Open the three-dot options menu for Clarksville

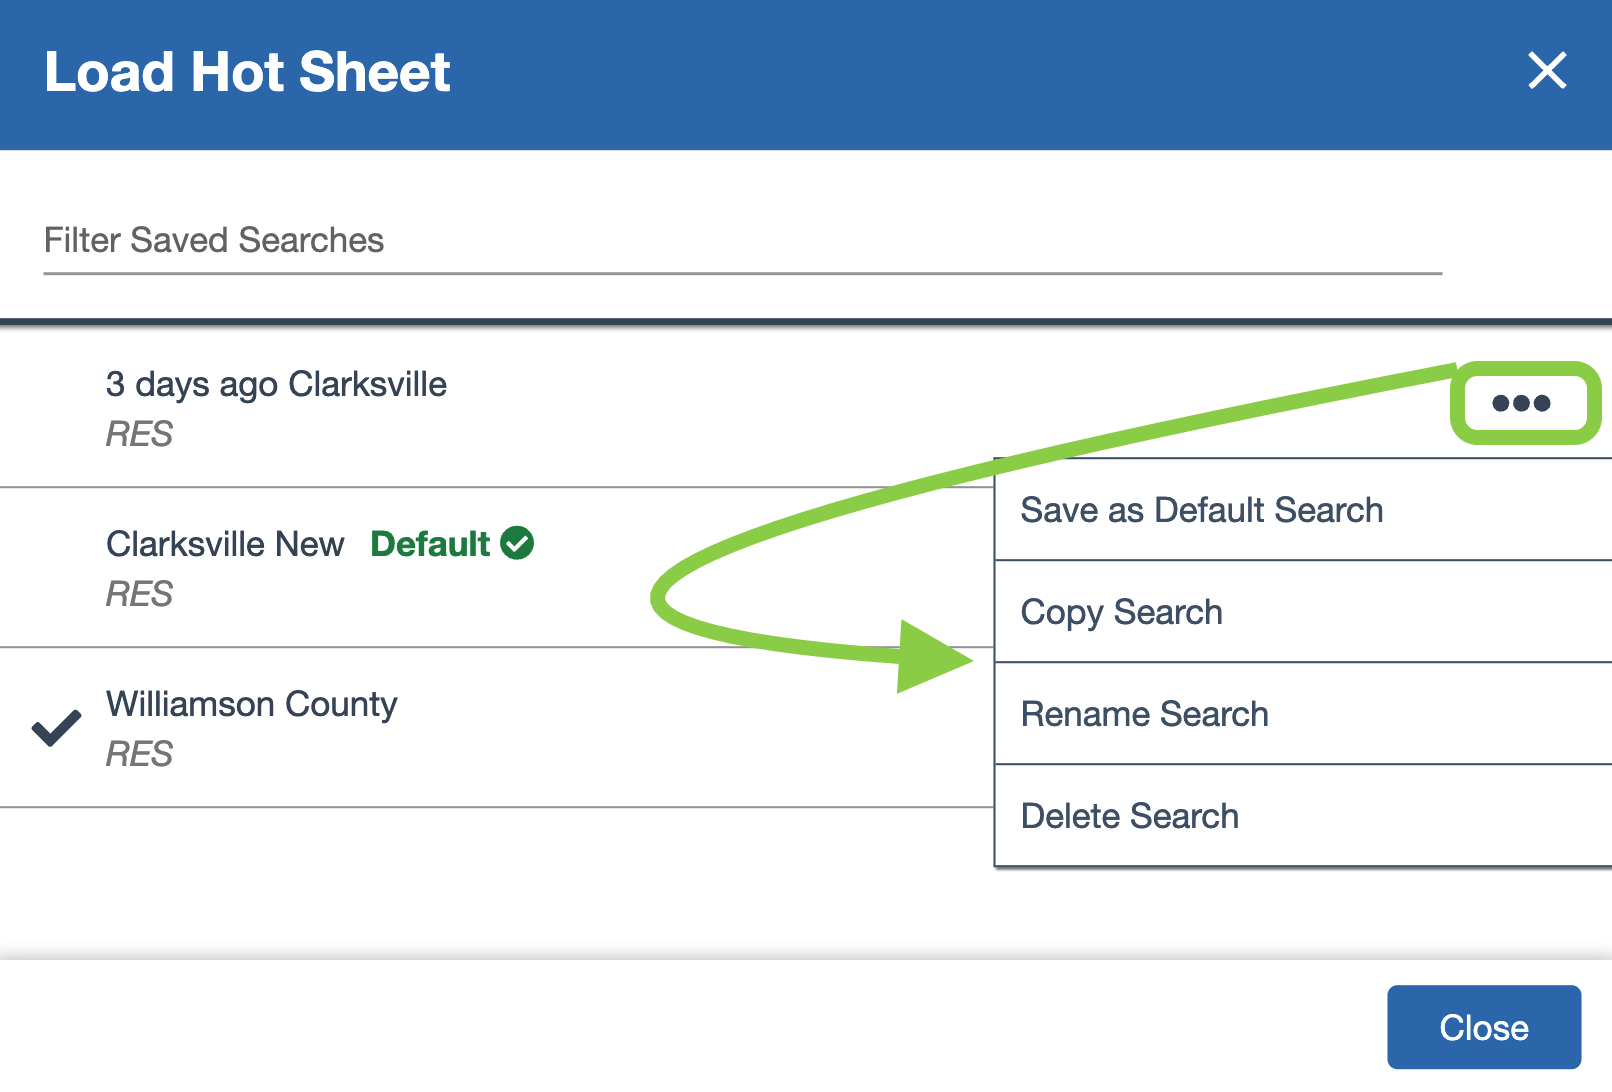[x=1521, y=403]
